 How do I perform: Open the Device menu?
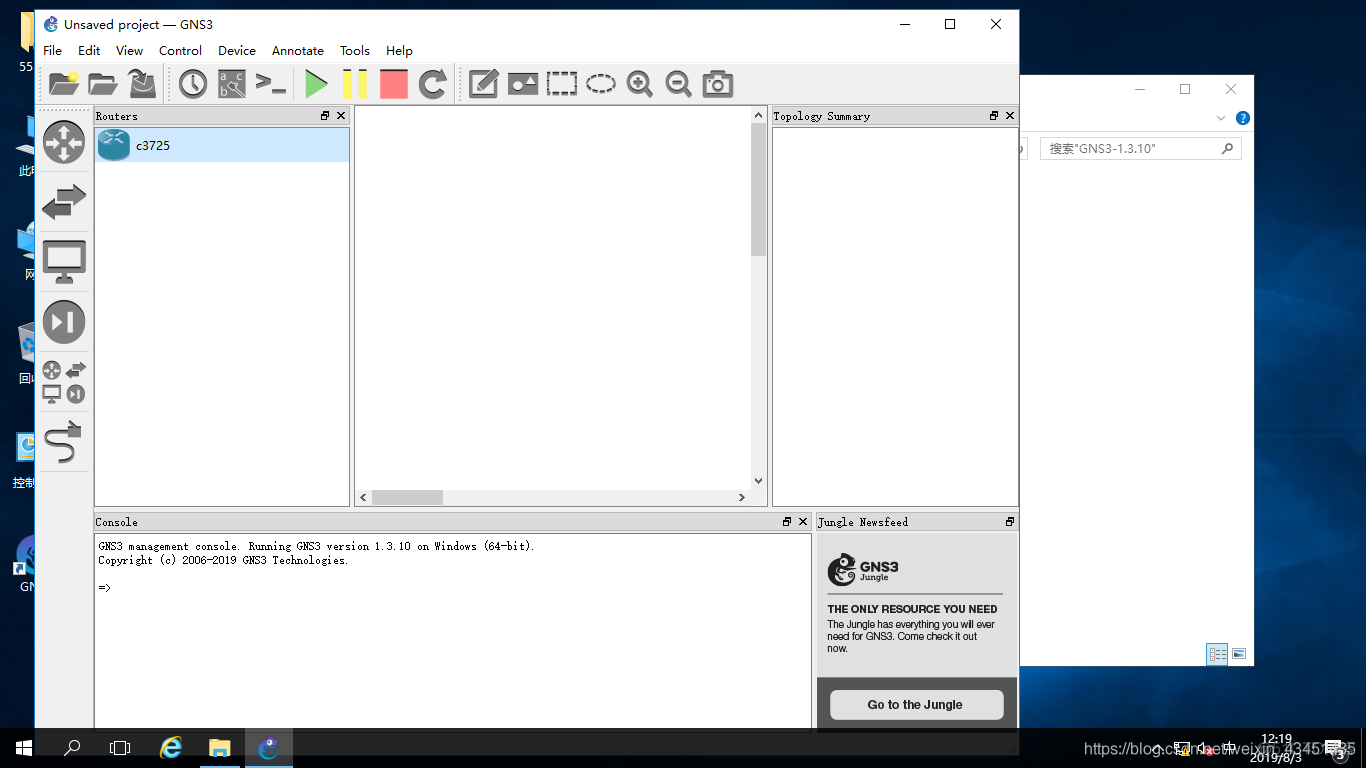237,50
